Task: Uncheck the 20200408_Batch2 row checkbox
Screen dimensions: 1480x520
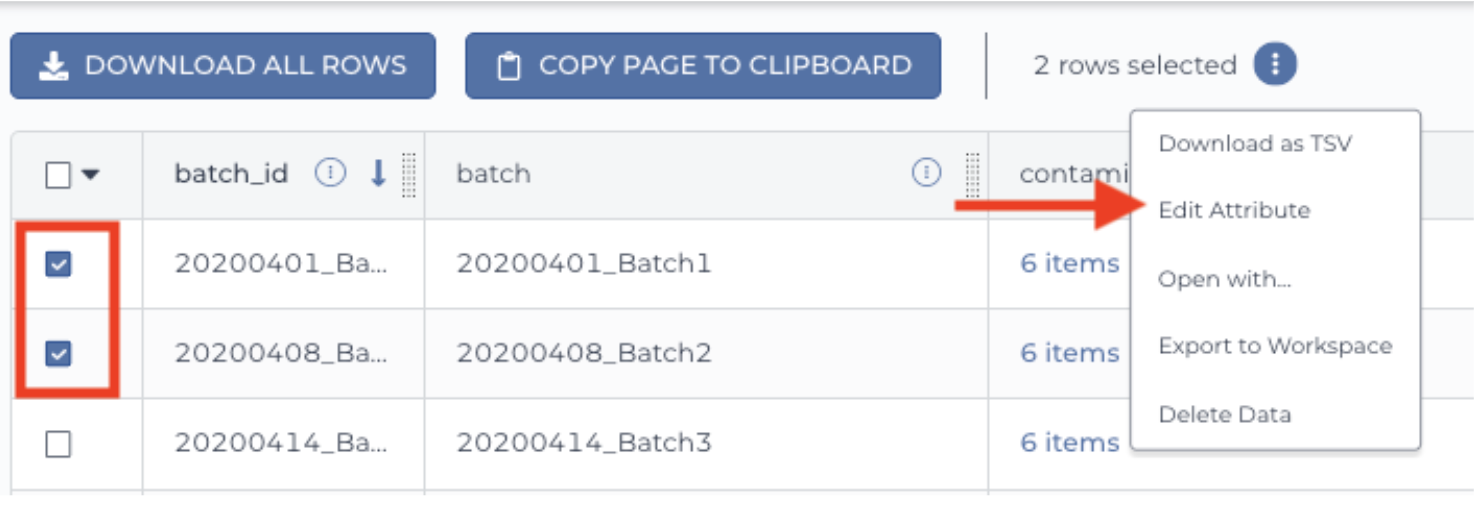Action: click(58, 353)
